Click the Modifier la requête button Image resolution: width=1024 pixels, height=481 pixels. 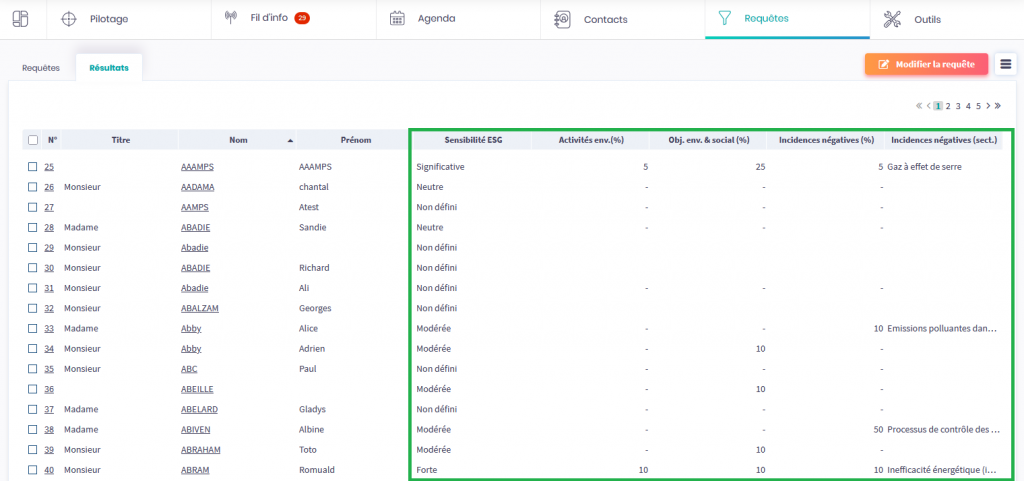click(x=926, y=64)
